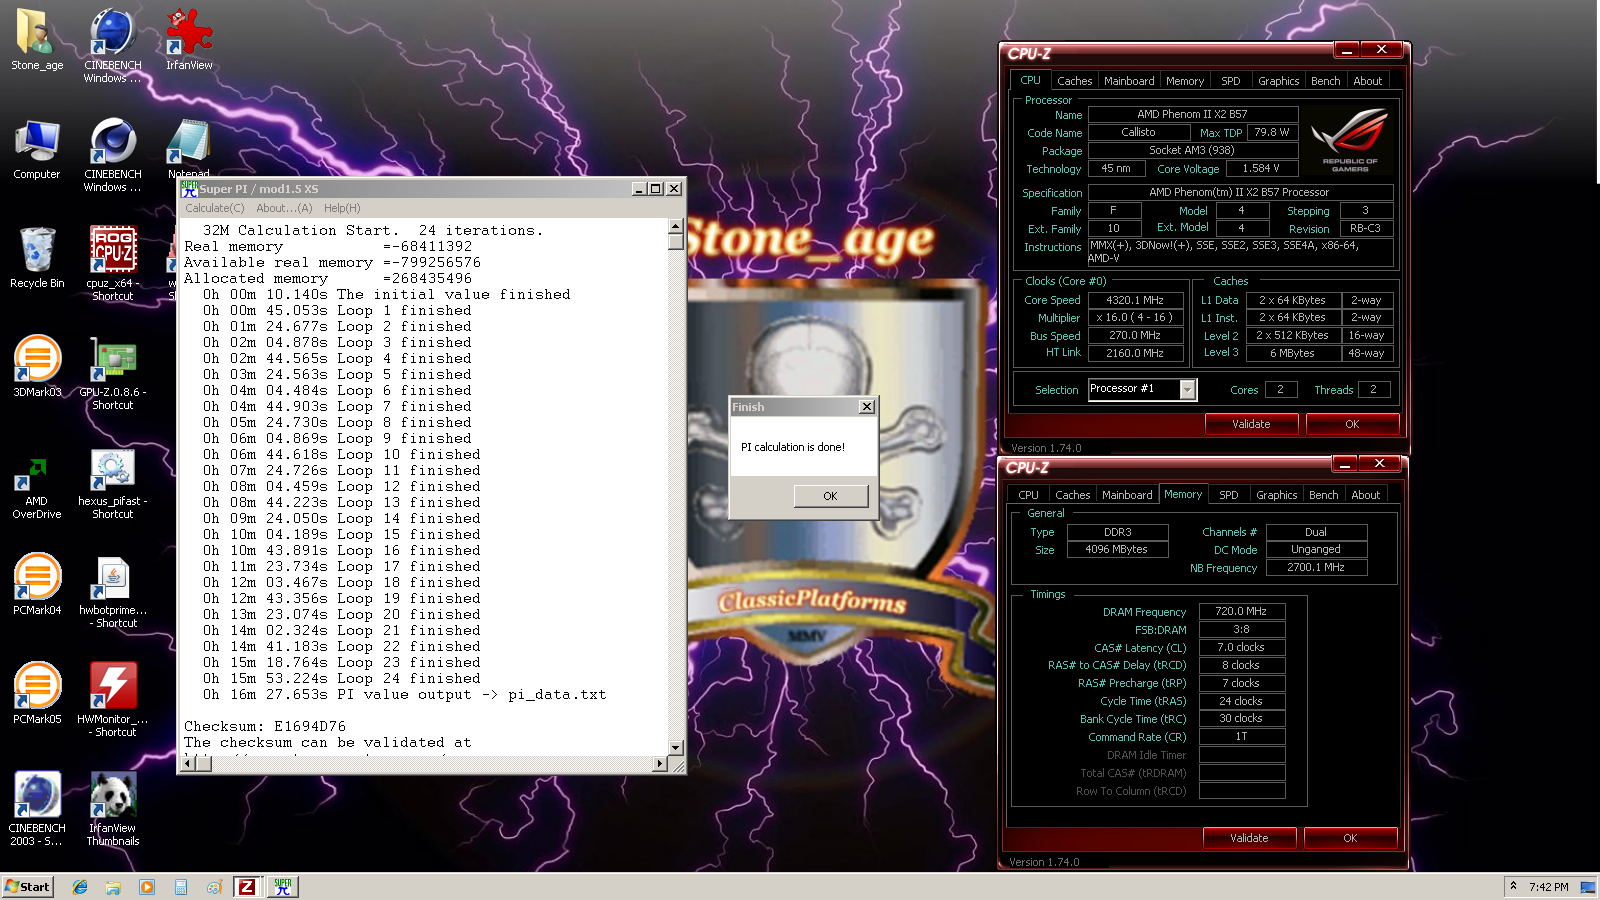This screenshot has width=1600, height=900.
Task: Switch to CPU-Z taskbar button
Action: tap(247, 887)
